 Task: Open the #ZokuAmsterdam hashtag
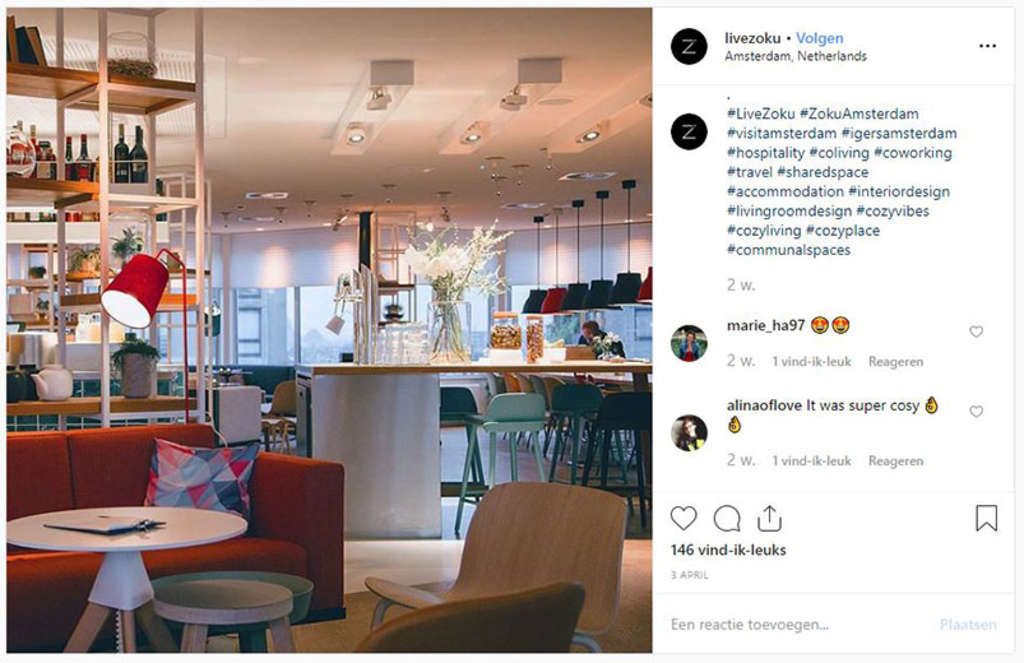859,114
